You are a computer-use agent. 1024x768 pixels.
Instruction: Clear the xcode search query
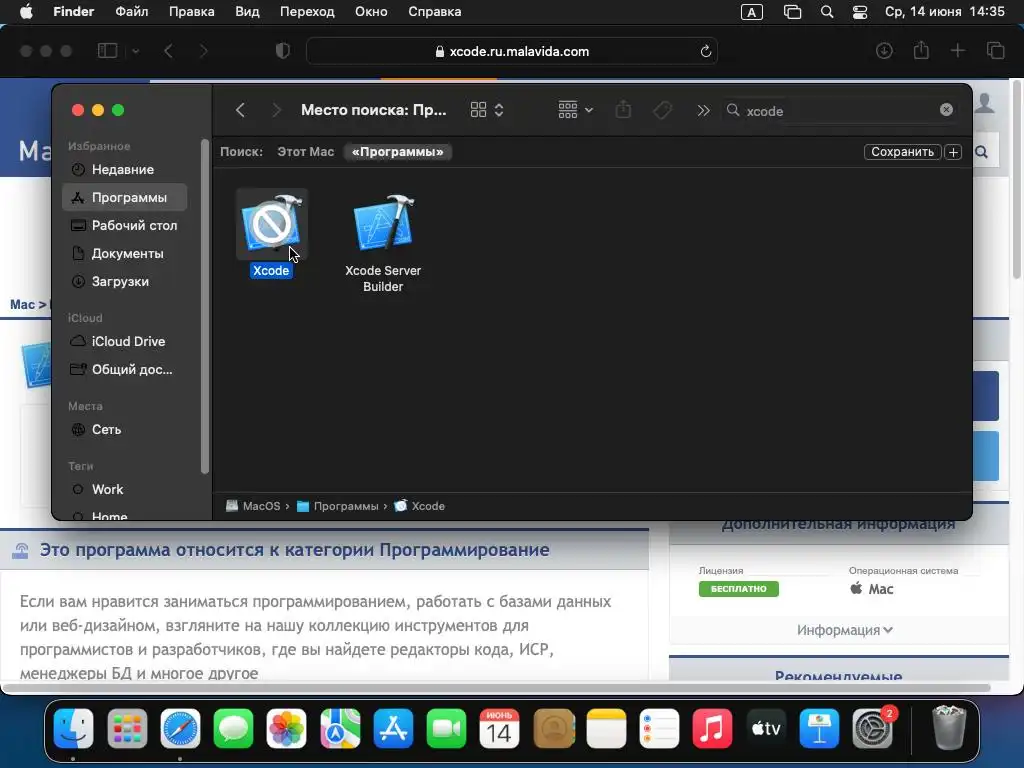[x=946, y=110]
